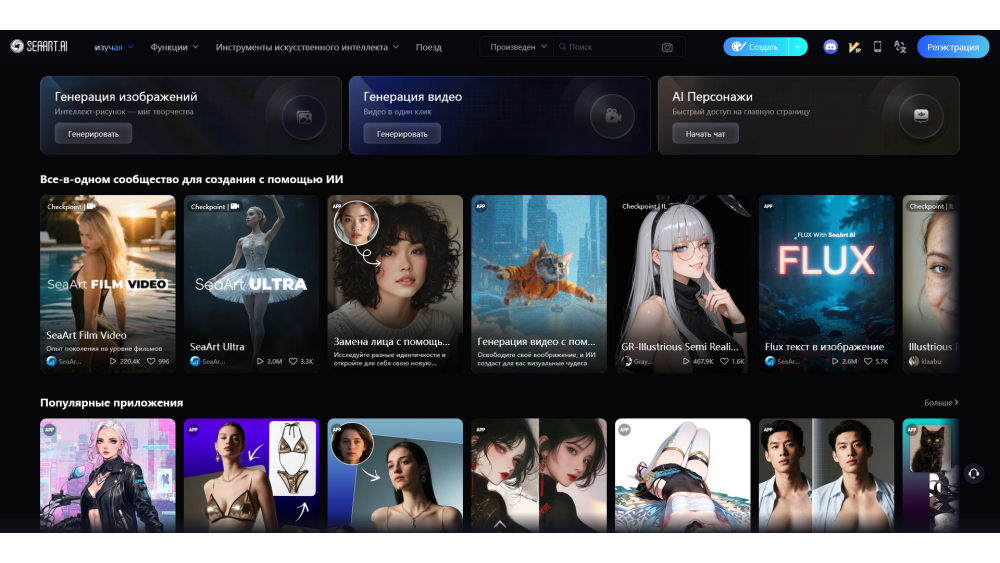Open the VIP membership icon
Screen dimensions: 1000x563
(855, 47)
